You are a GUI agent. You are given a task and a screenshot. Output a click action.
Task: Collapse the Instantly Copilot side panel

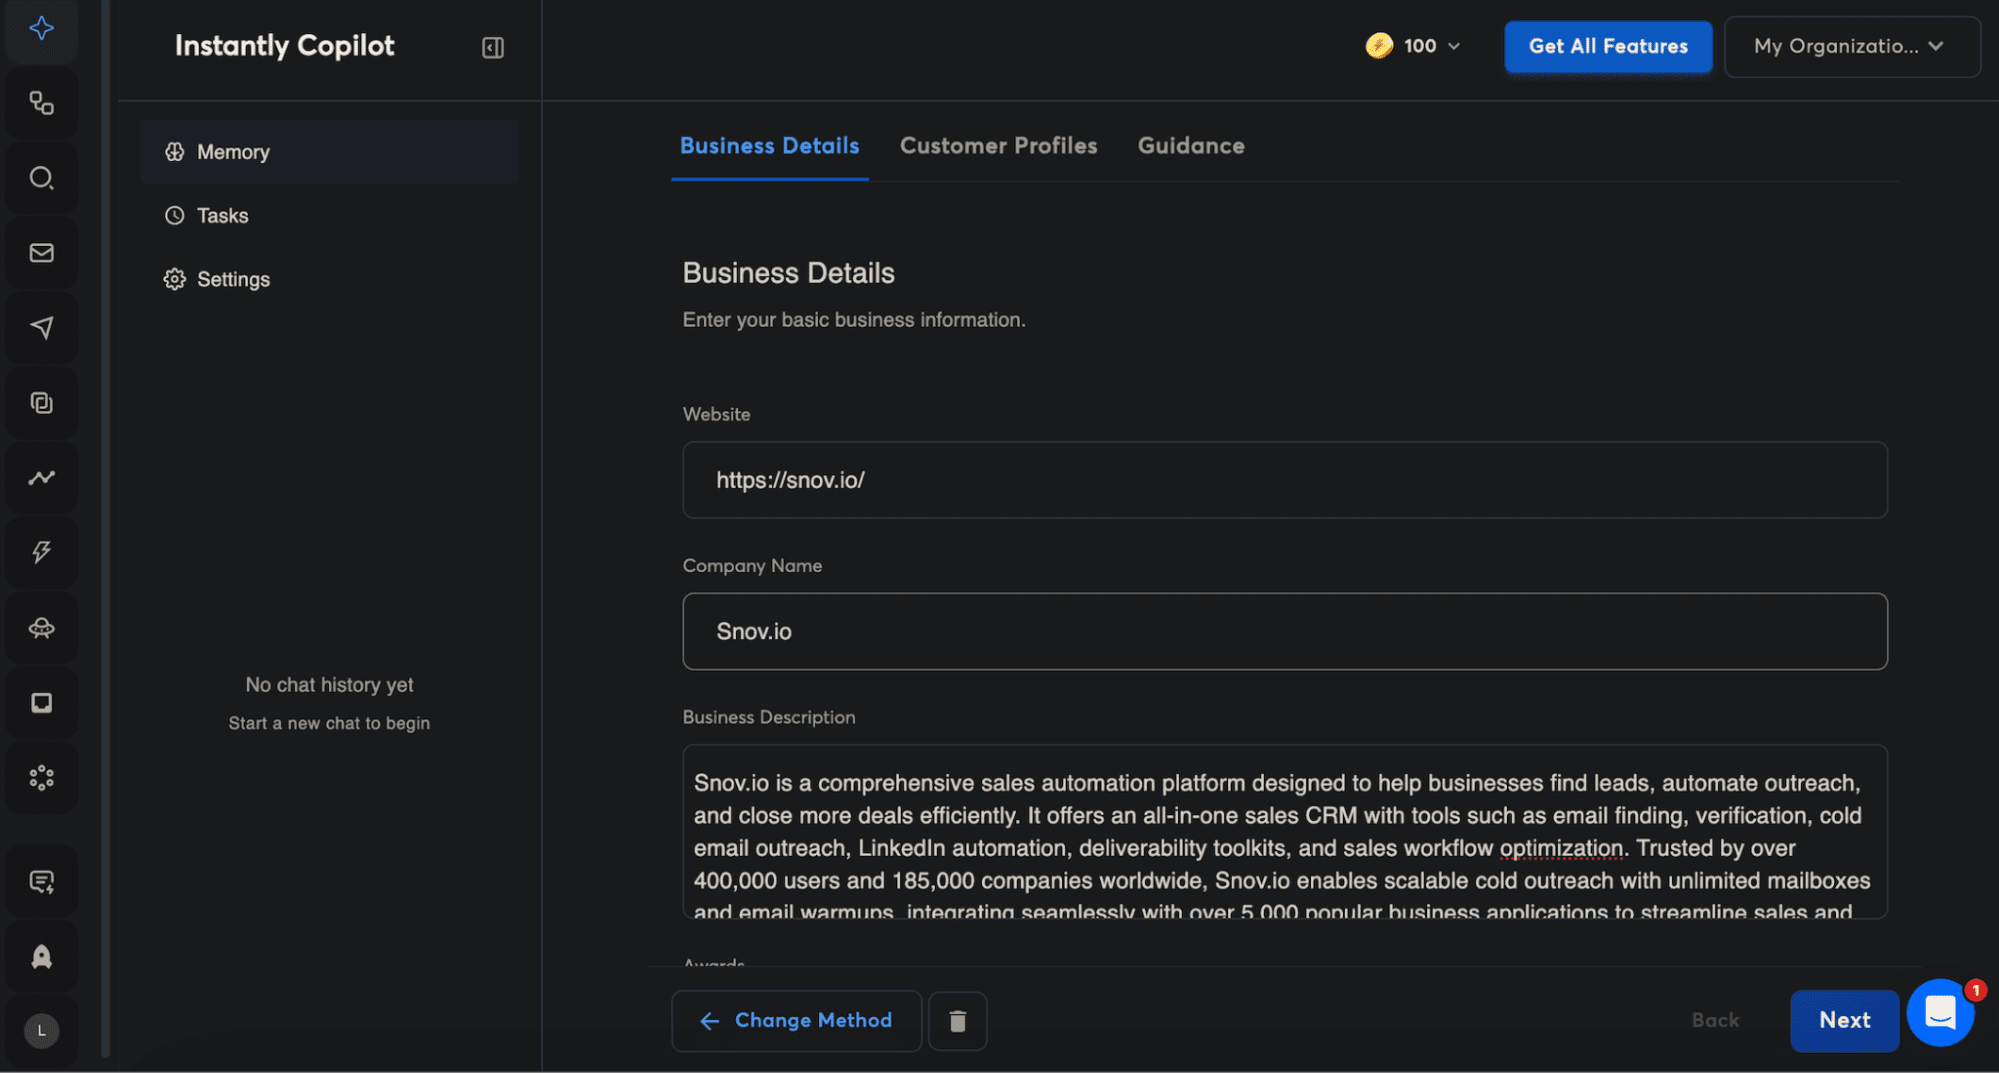pyautogui.click(x=493, y=48)
